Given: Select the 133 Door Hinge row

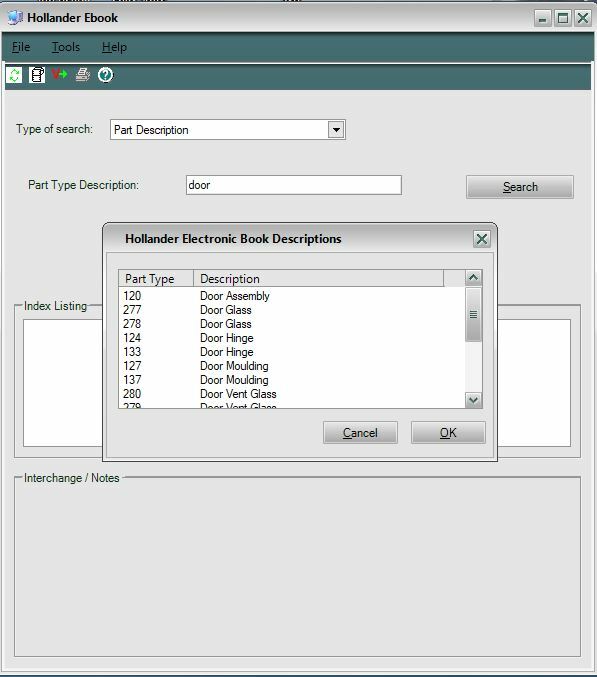Looking at the screenshot, I should [292, 352].
